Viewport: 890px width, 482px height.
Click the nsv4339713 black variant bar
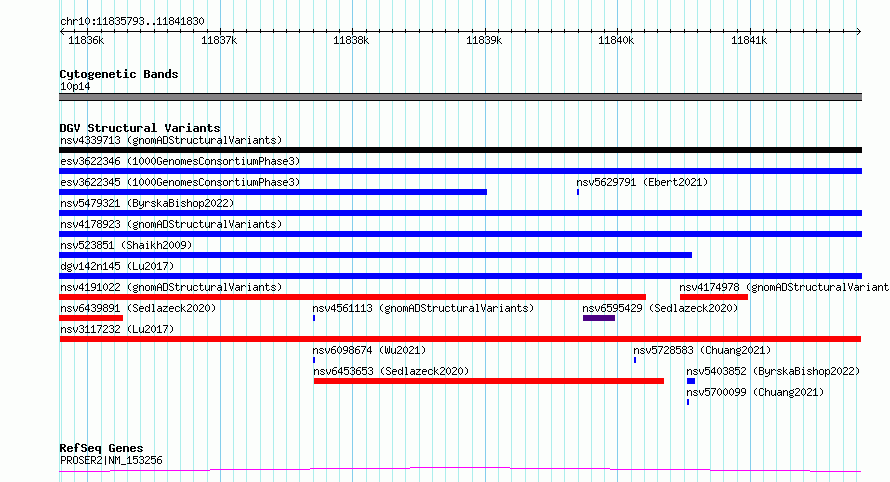coord(460,150)
